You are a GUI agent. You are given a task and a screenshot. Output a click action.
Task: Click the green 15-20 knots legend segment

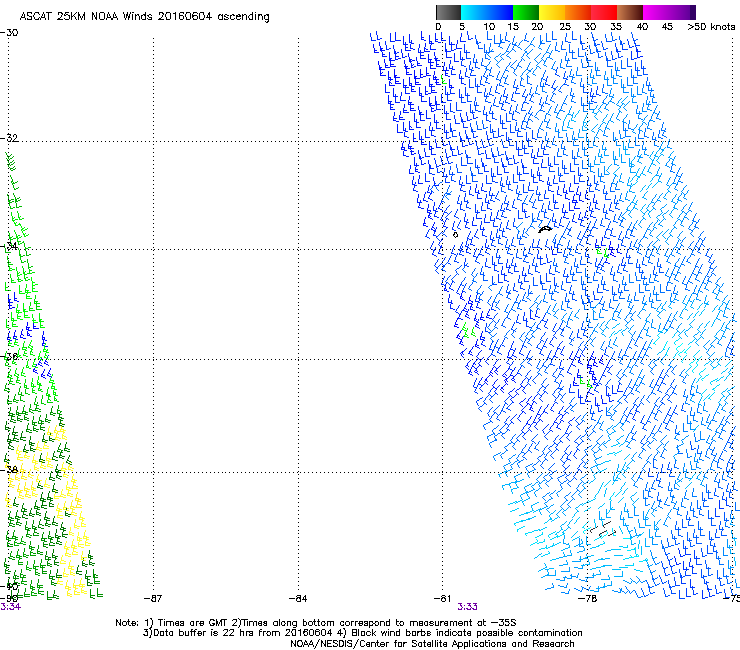click(x=526, y=12)
